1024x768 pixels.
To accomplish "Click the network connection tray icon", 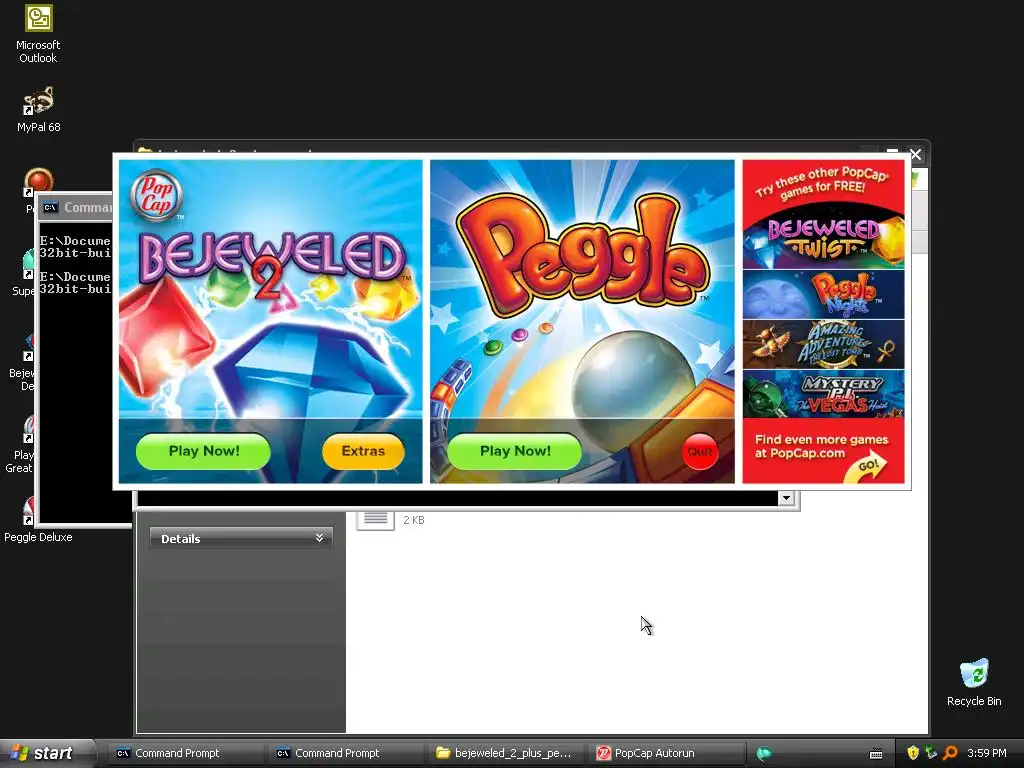I will click(x=931, y=753).
